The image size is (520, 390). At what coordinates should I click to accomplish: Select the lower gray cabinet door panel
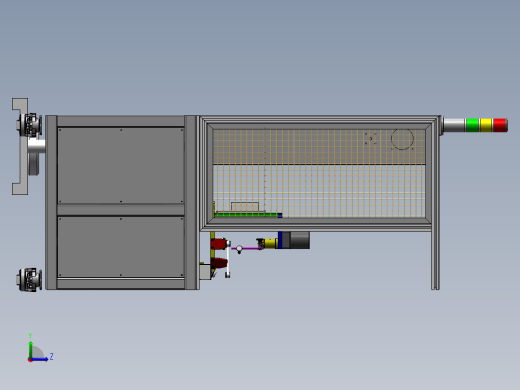[x=121, y=247]
